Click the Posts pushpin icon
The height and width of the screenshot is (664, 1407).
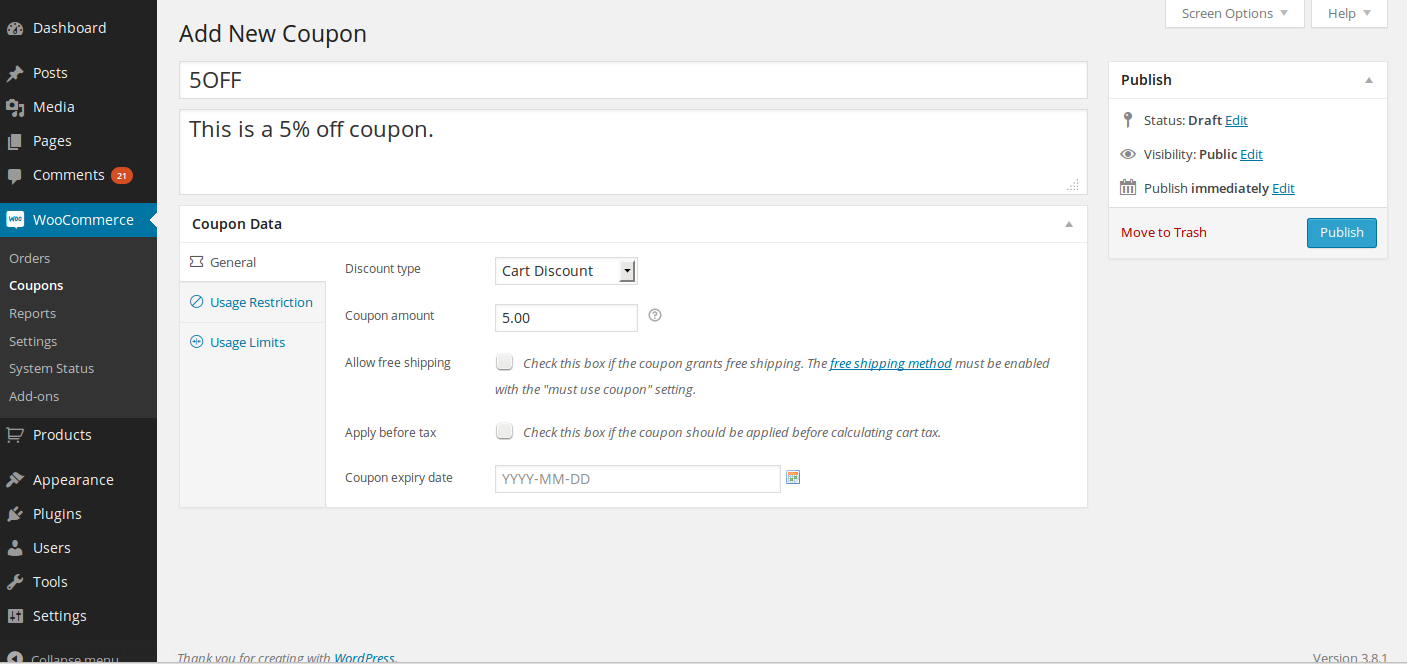pos(15,73)
